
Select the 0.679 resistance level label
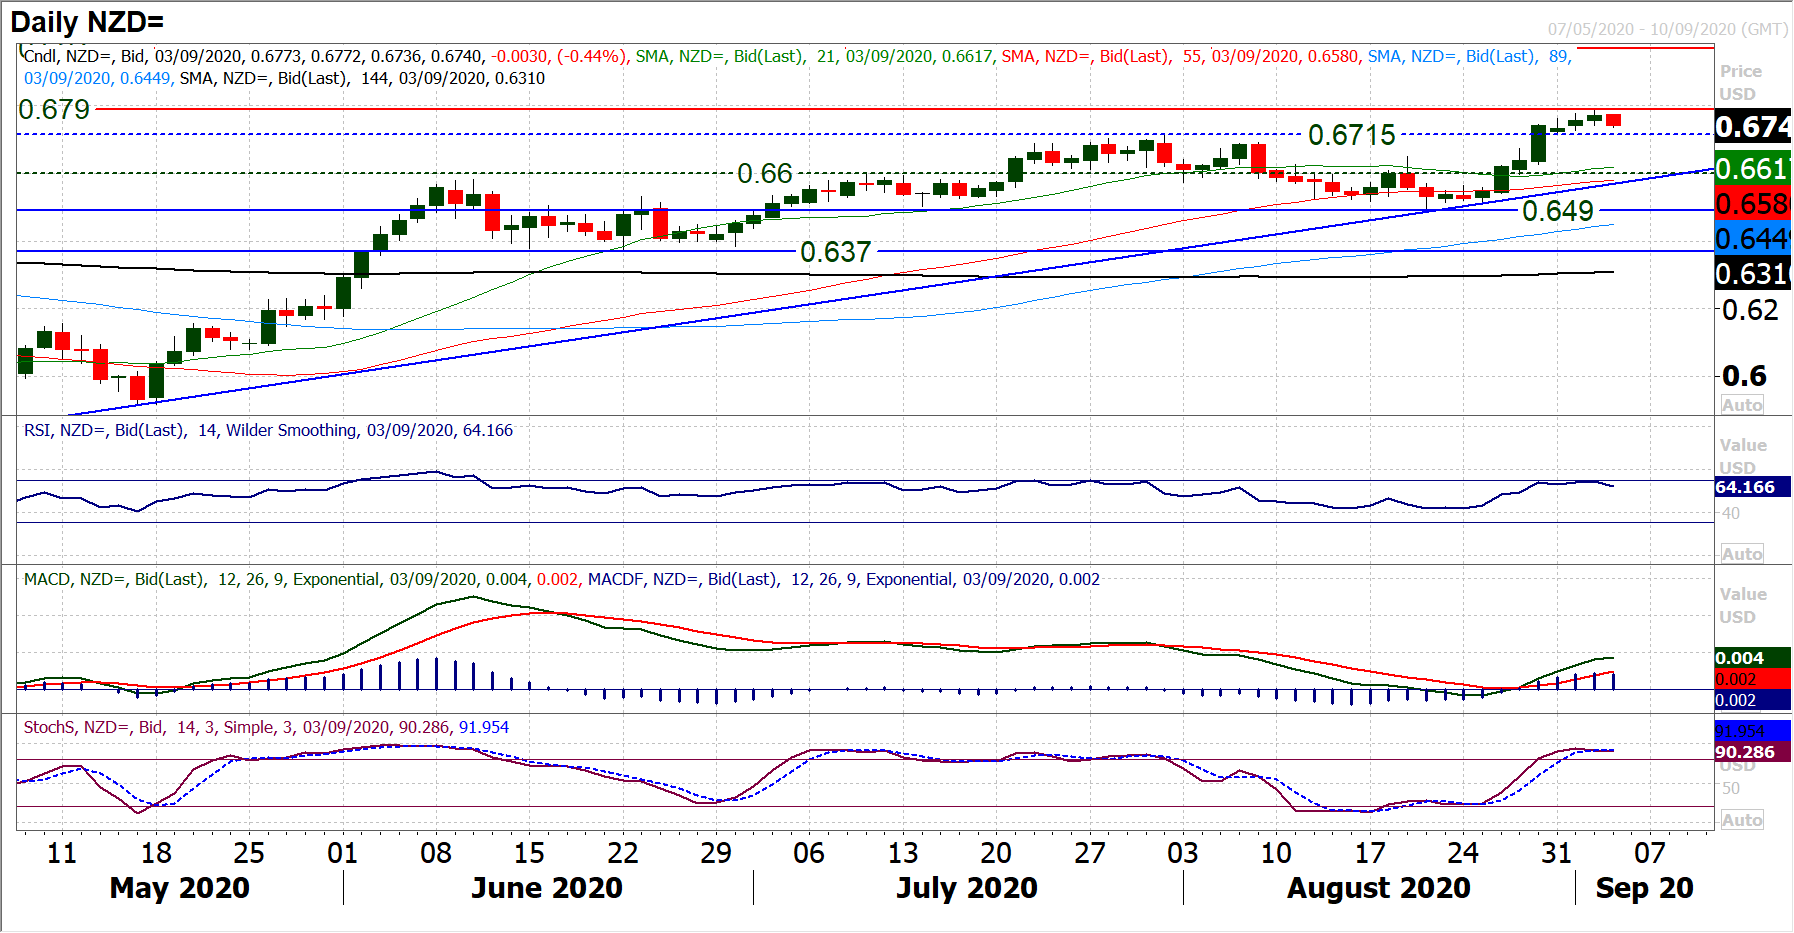tap(54, 109)
